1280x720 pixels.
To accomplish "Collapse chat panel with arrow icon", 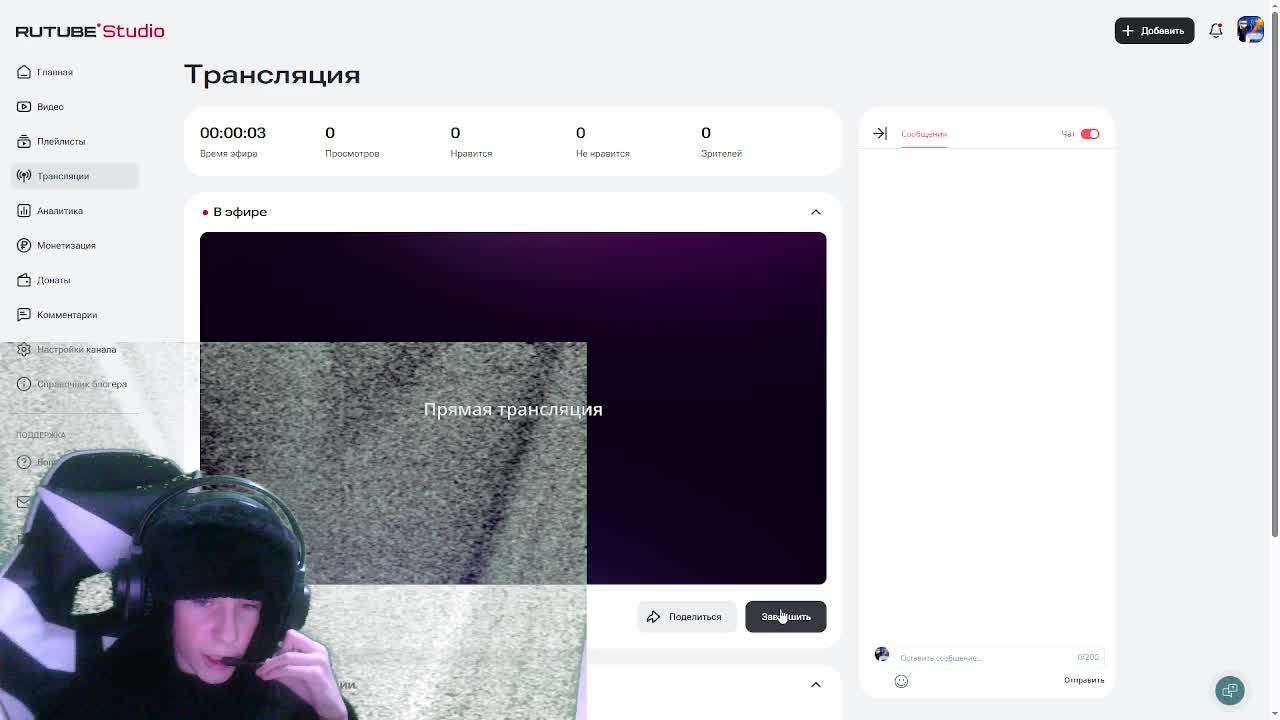I will [880, 133].
